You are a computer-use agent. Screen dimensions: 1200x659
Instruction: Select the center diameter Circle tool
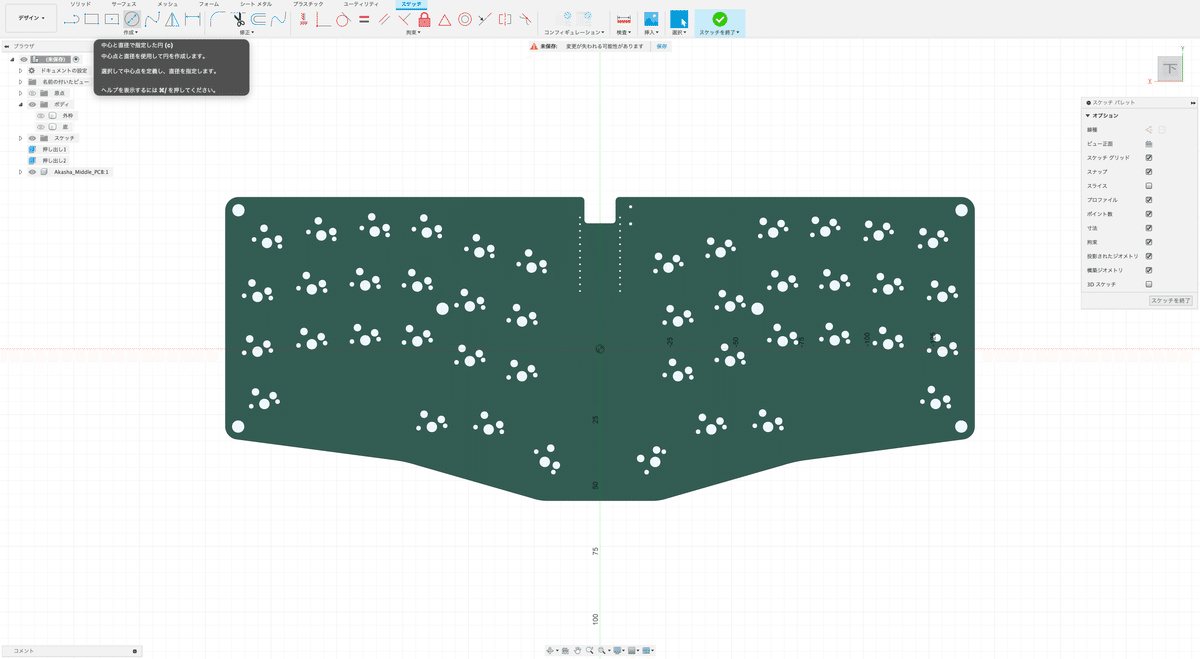[132, 18]
